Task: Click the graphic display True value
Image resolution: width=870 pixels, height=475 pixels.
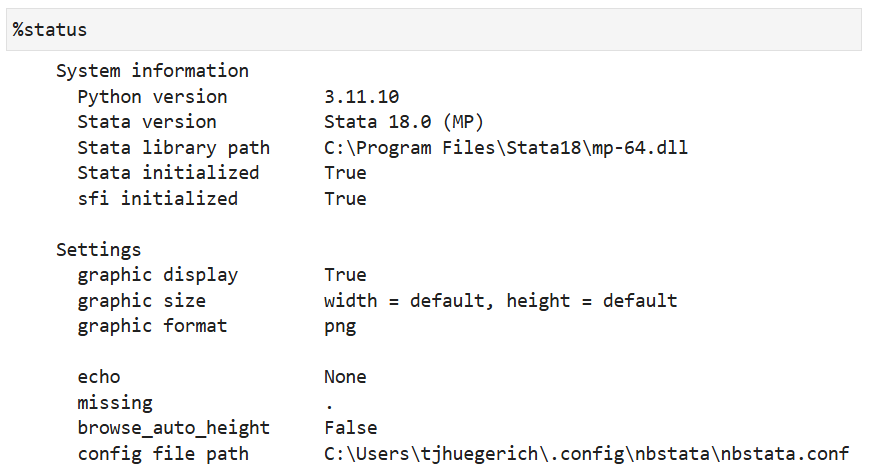Action: click(345, 275)
